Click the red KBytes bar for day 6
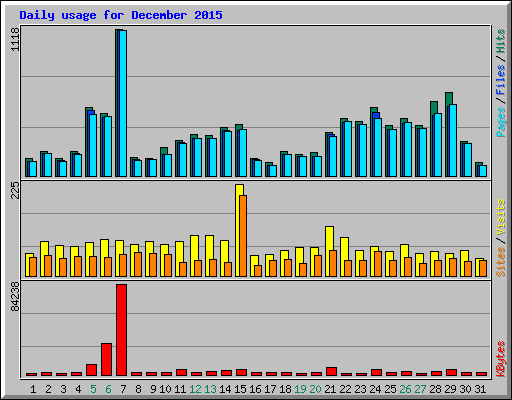This screenshot has height=400, width=512. click(x=106, y=359)
